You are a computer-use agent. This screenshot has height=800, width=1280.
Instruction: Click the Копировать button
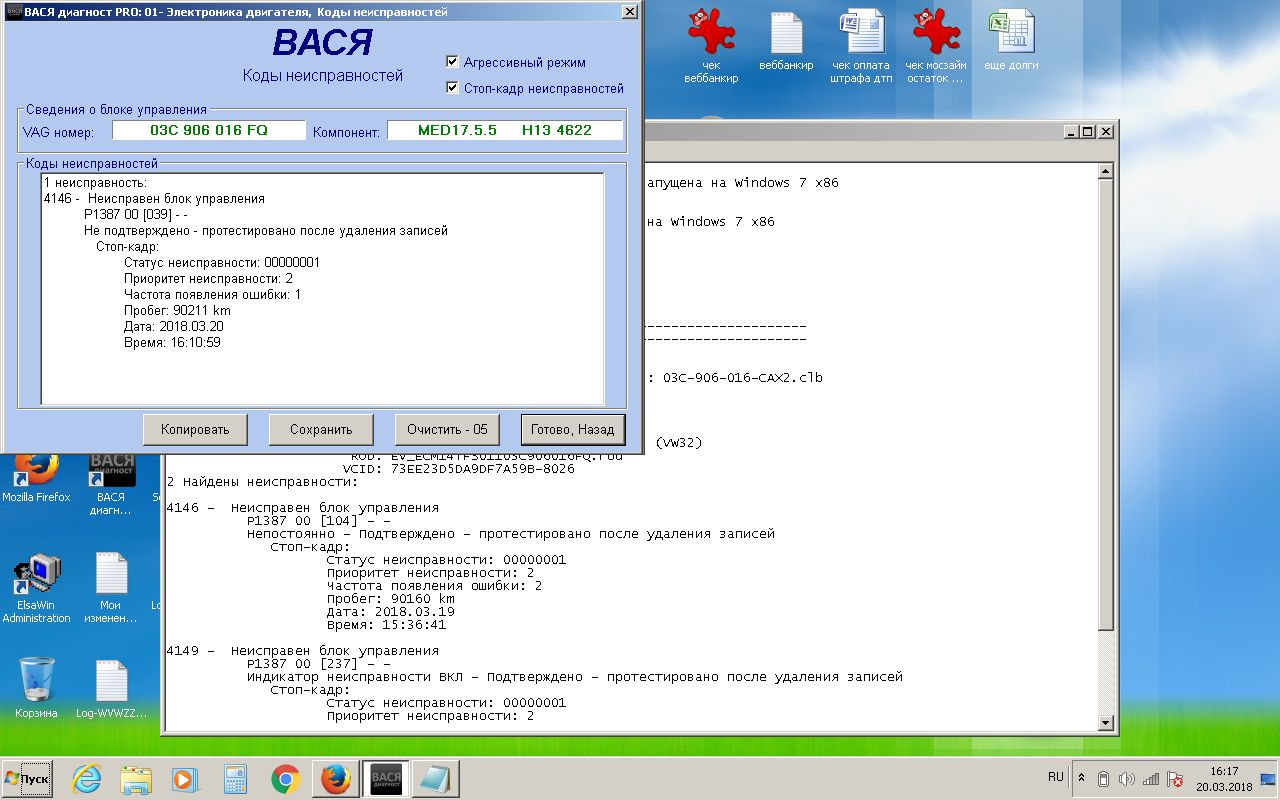(x=195, y=430)
